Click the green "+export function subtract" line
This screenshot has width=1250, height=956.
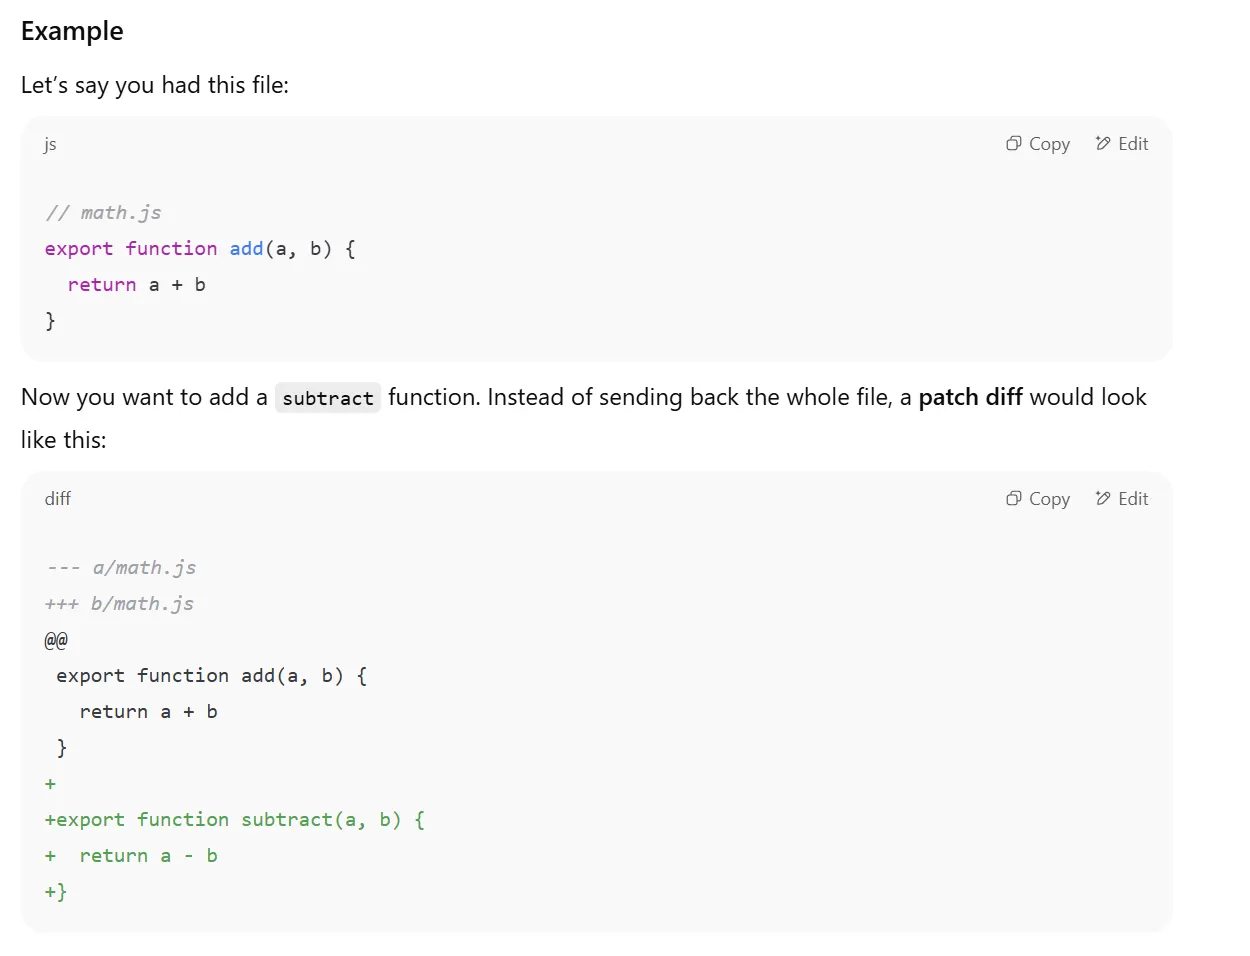pos(235,820)
